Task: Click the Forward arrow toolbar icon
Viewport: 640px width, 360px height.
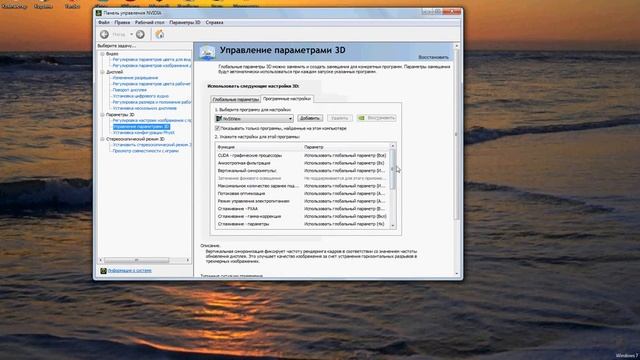Action: click(x=140, y=34)
